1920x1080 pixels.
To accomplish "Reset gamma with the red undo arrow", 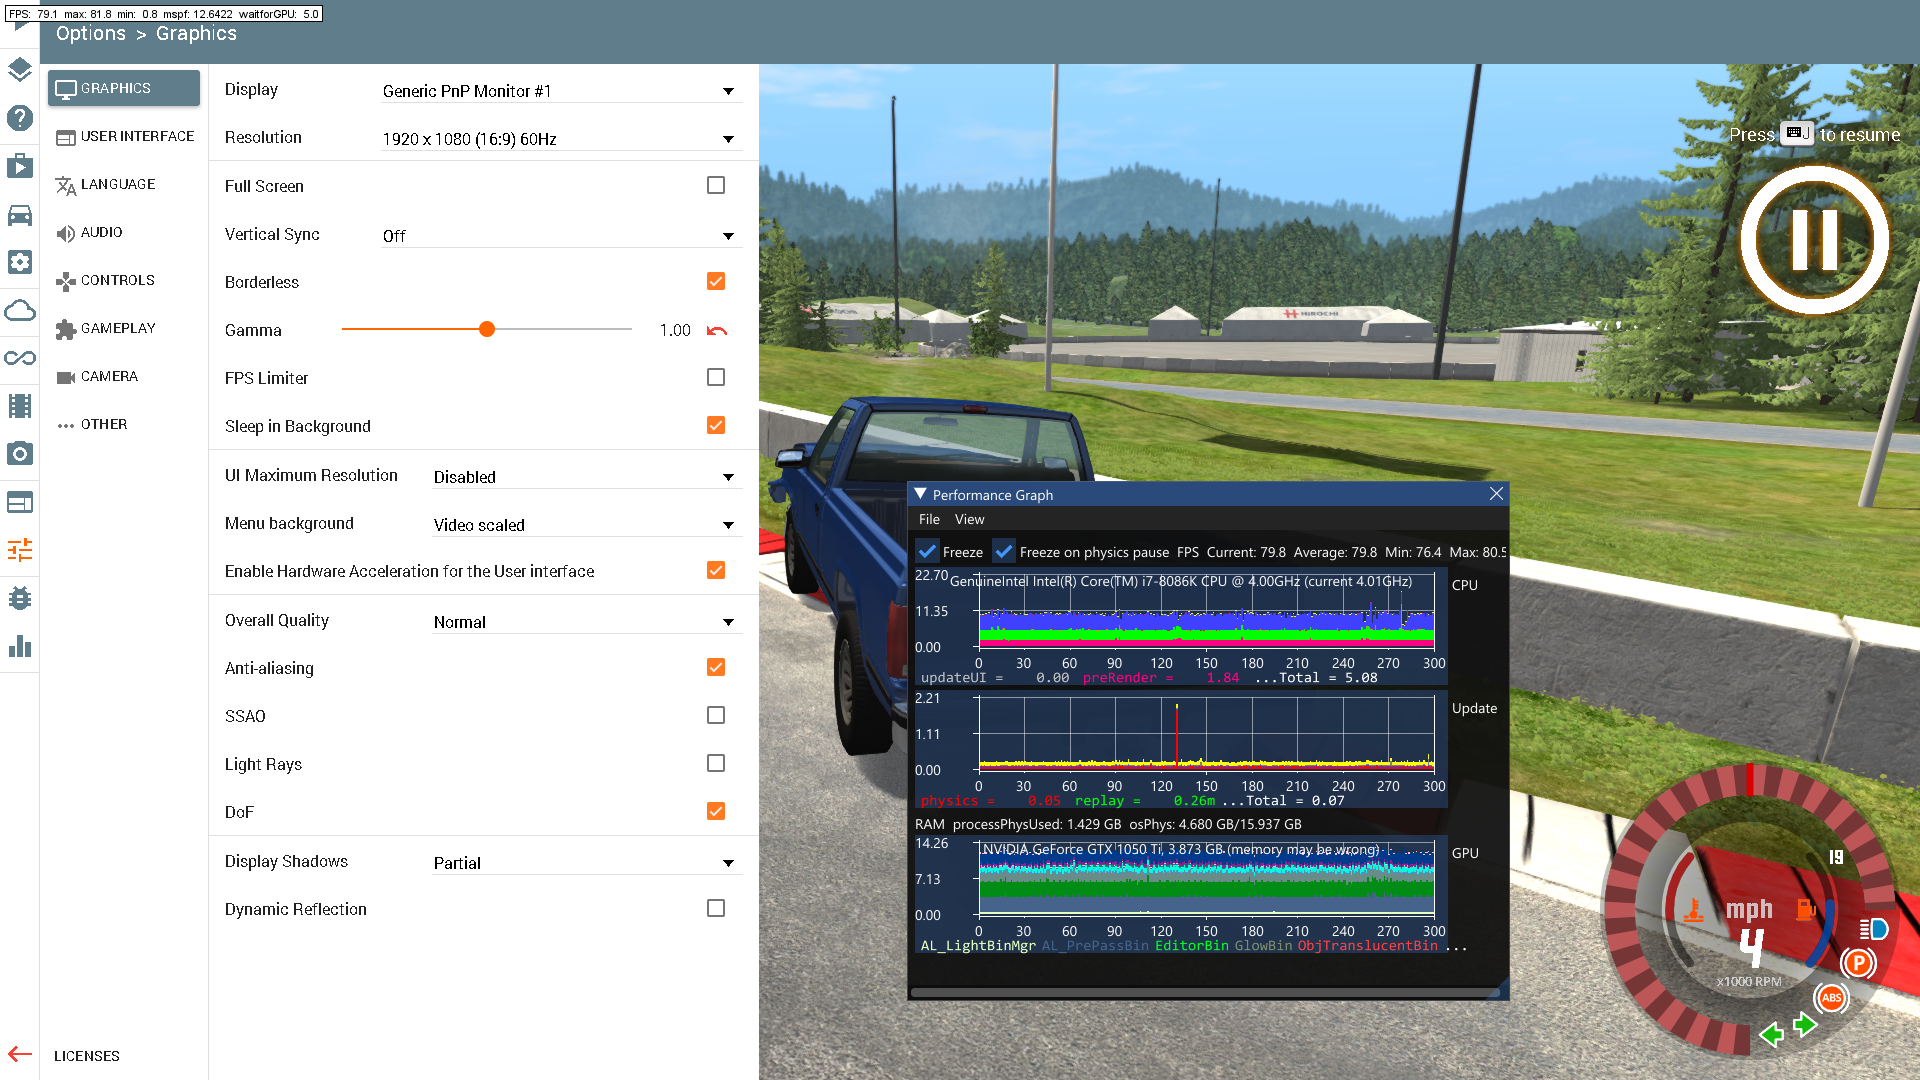I will point(716,330).
